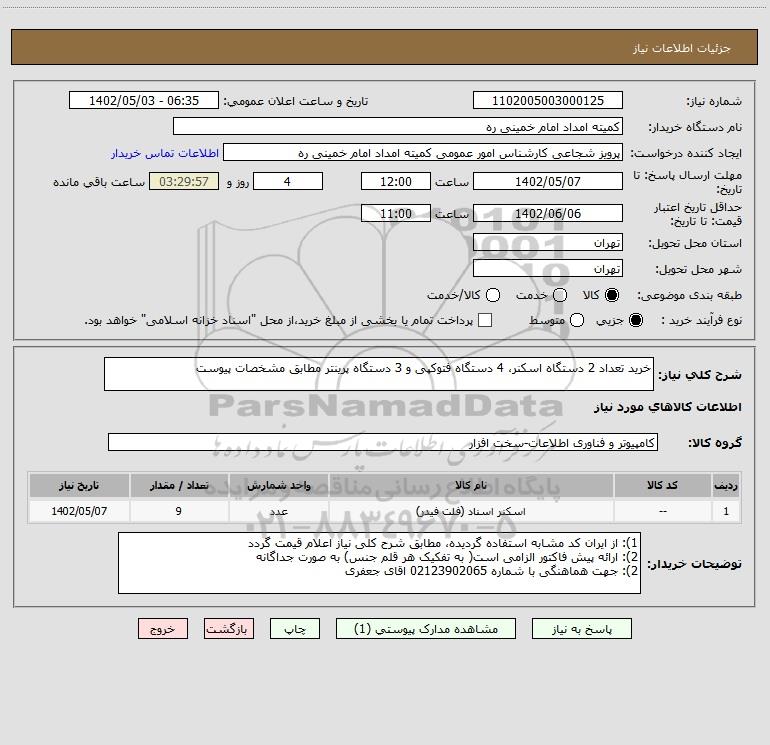The image size is (770, 745).
Task: Click the گروه کالا field
Action: pyautogui.click(x=383, y=442)
